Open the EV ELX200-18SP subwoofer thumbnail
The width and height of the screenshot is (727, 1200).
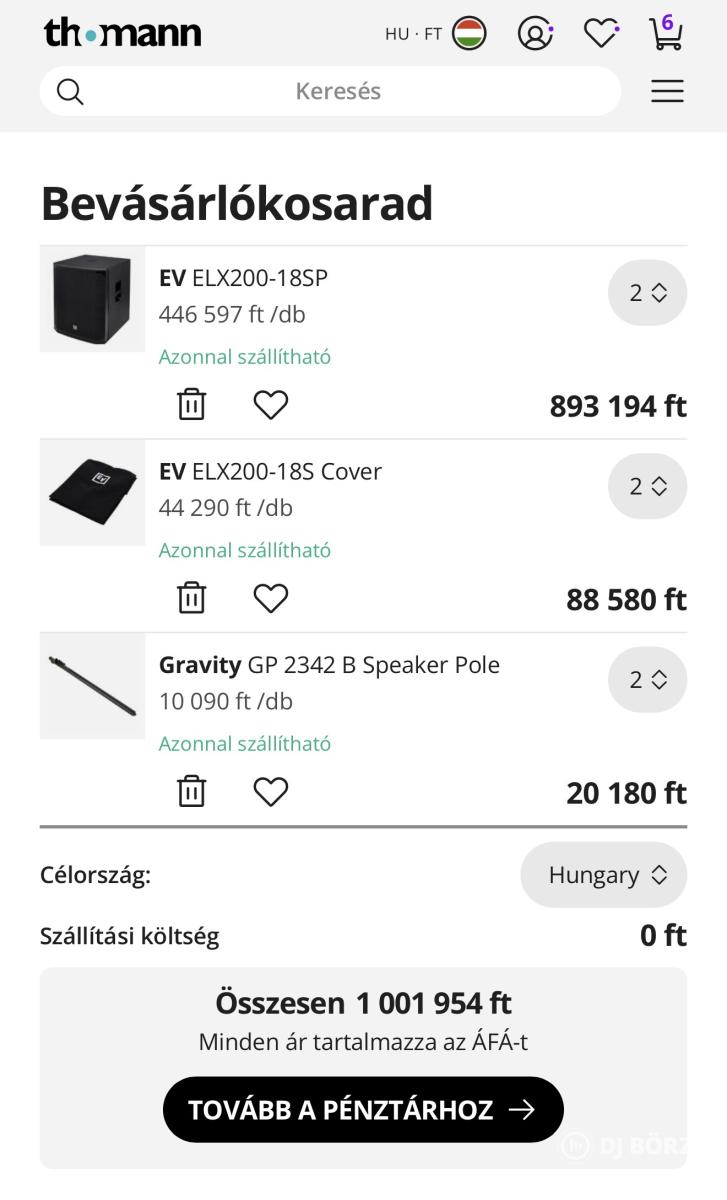tap(92, 299)
